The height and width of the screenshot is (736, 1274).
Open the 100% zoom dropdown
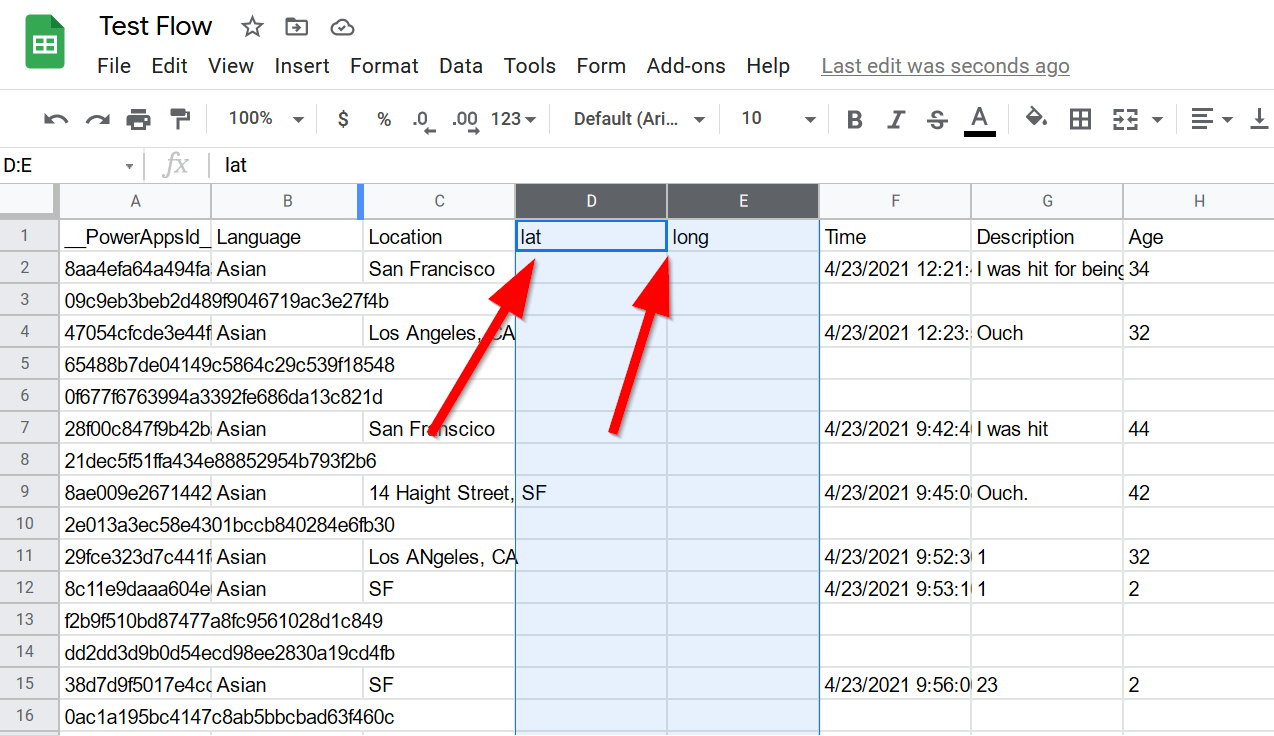[x=265, y=119]
